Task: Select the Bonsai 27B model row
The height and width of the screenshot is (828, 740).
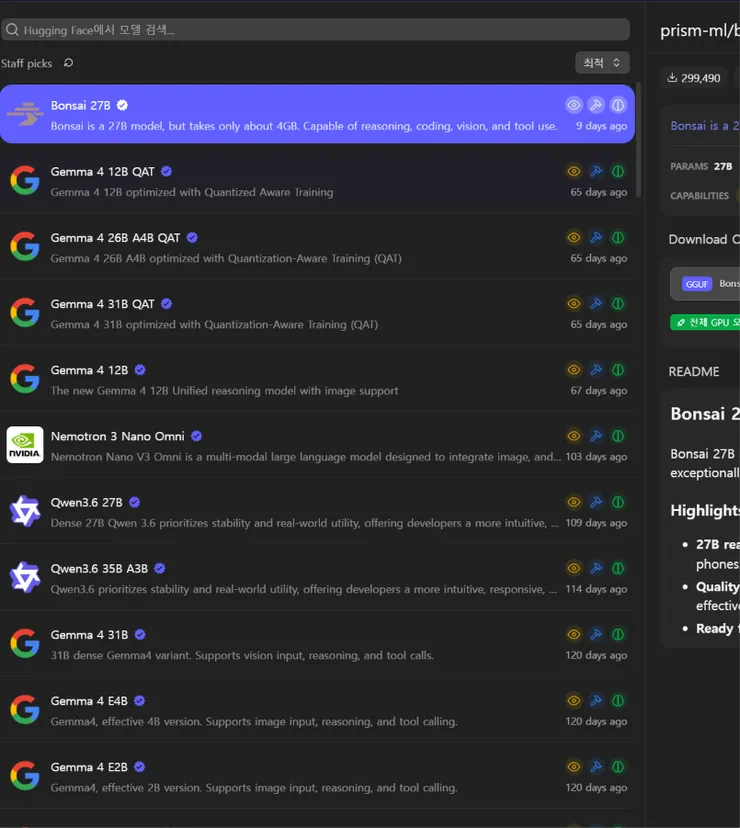Action: [317, 114]
